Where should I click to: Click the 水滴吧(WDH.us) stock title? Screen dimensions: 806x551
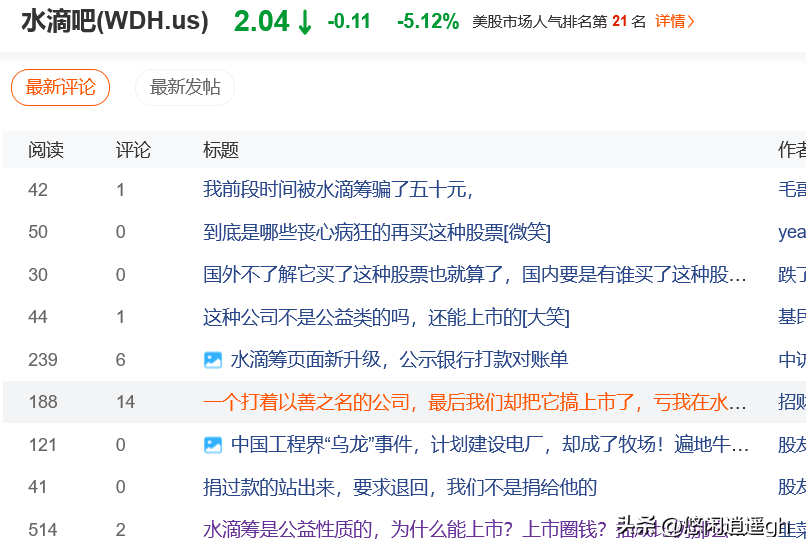(115, 21)
